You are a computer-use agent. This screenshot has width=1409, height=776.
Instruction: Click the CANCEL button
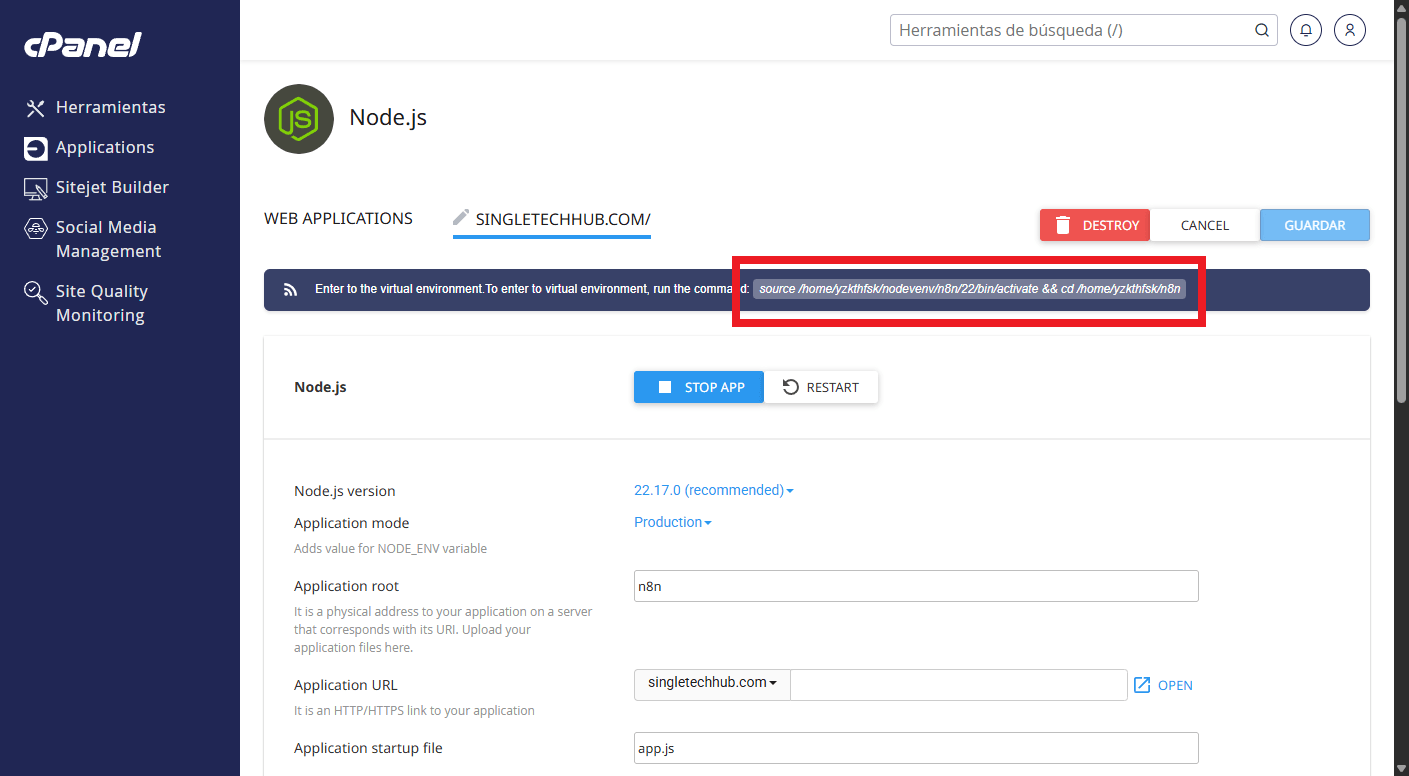pyautogui.click(x=1205, y=225)
